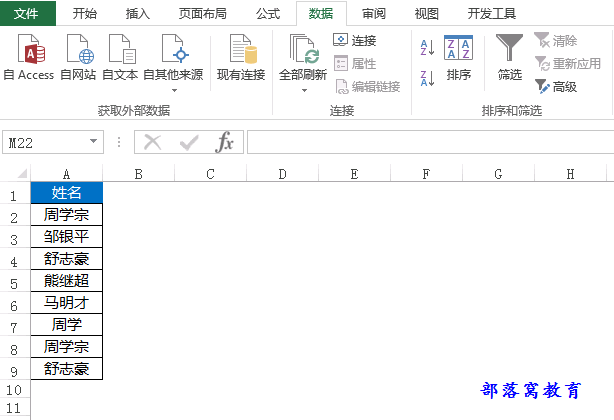This screenshot has width=614, height=420.
Task: Switch to the 开发工具 tab
Action: [491, 14]
